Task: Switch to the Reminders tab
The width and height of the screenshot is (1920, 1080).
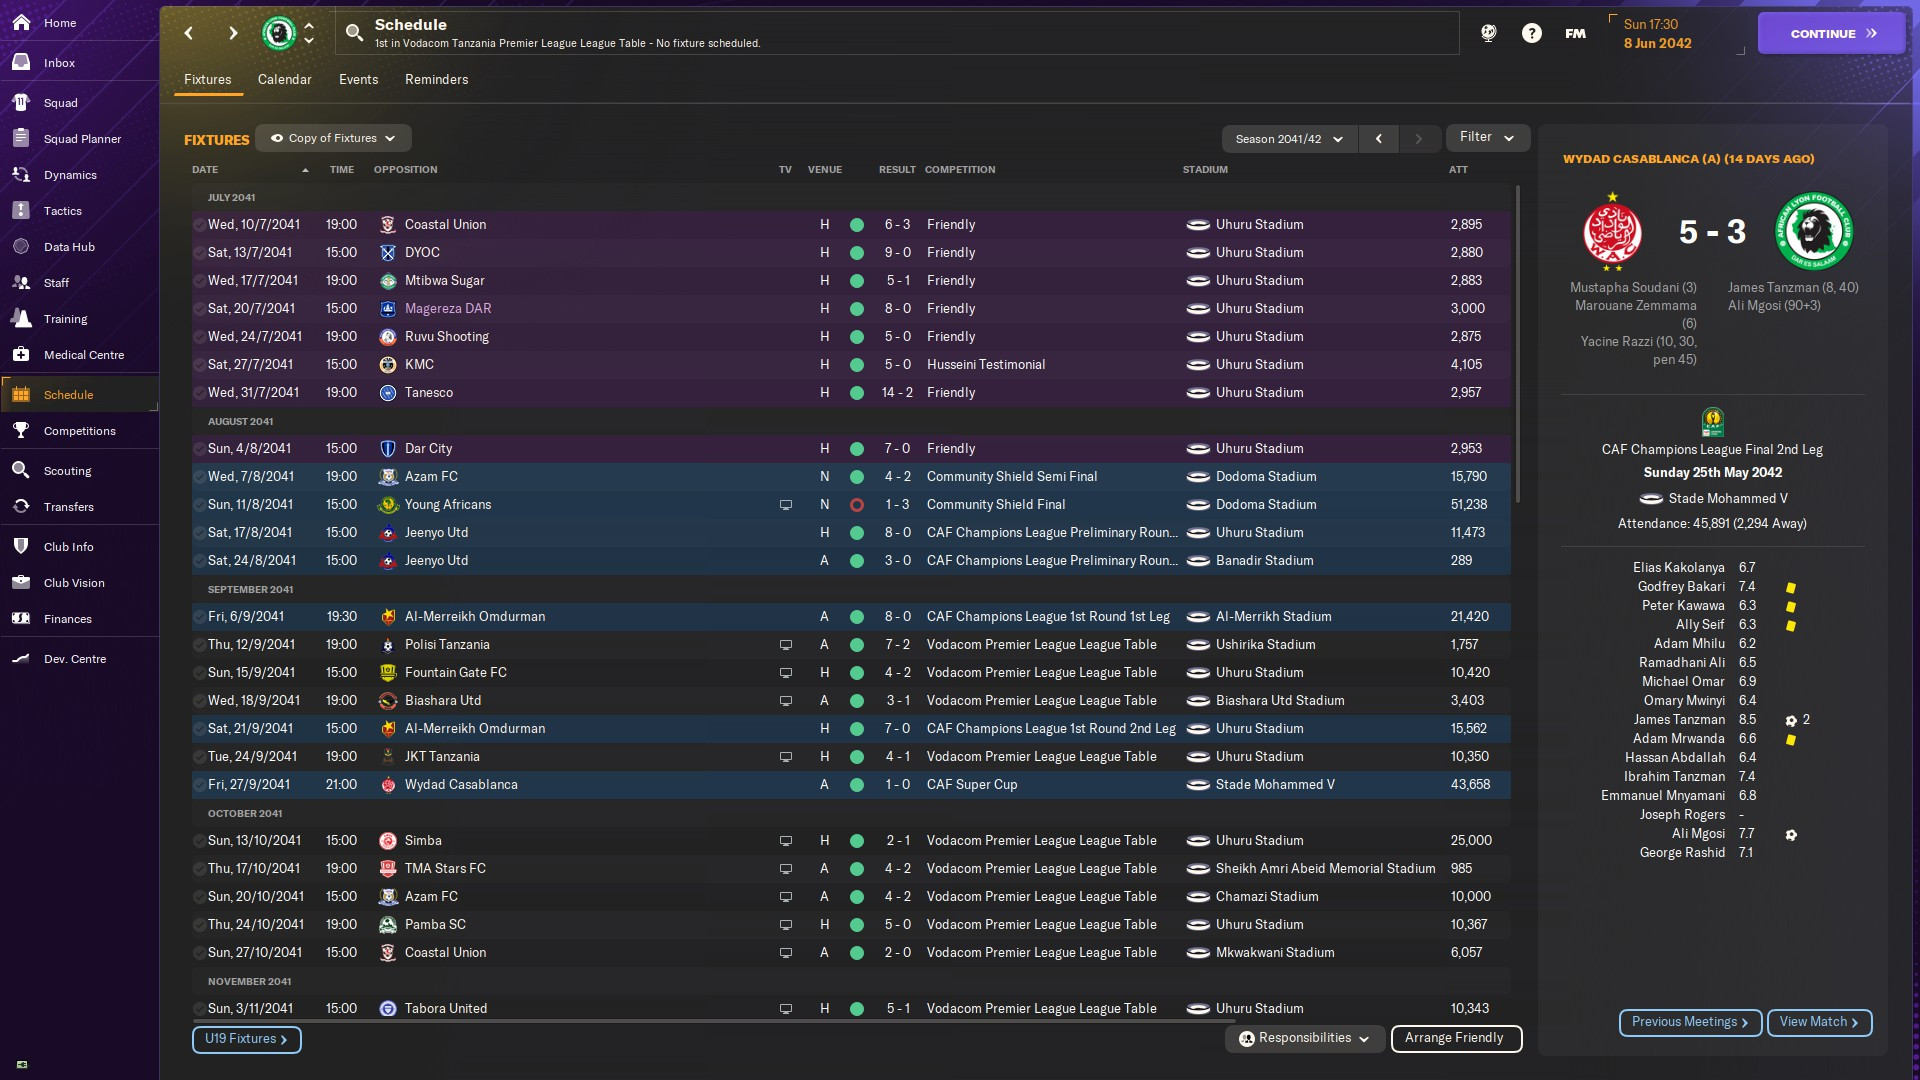Action: click(436, 80)
